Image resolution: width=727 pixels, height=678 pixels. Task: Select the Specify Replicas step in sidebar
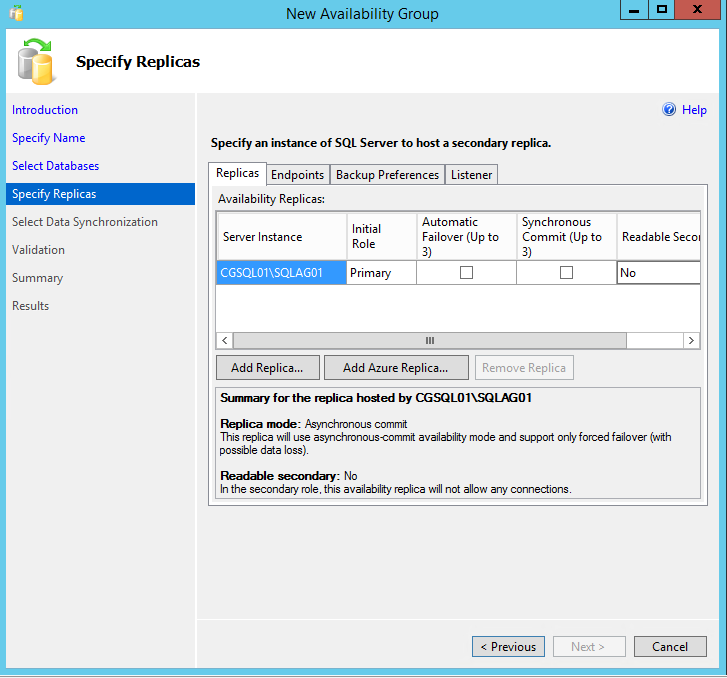(x=100, y=194)
